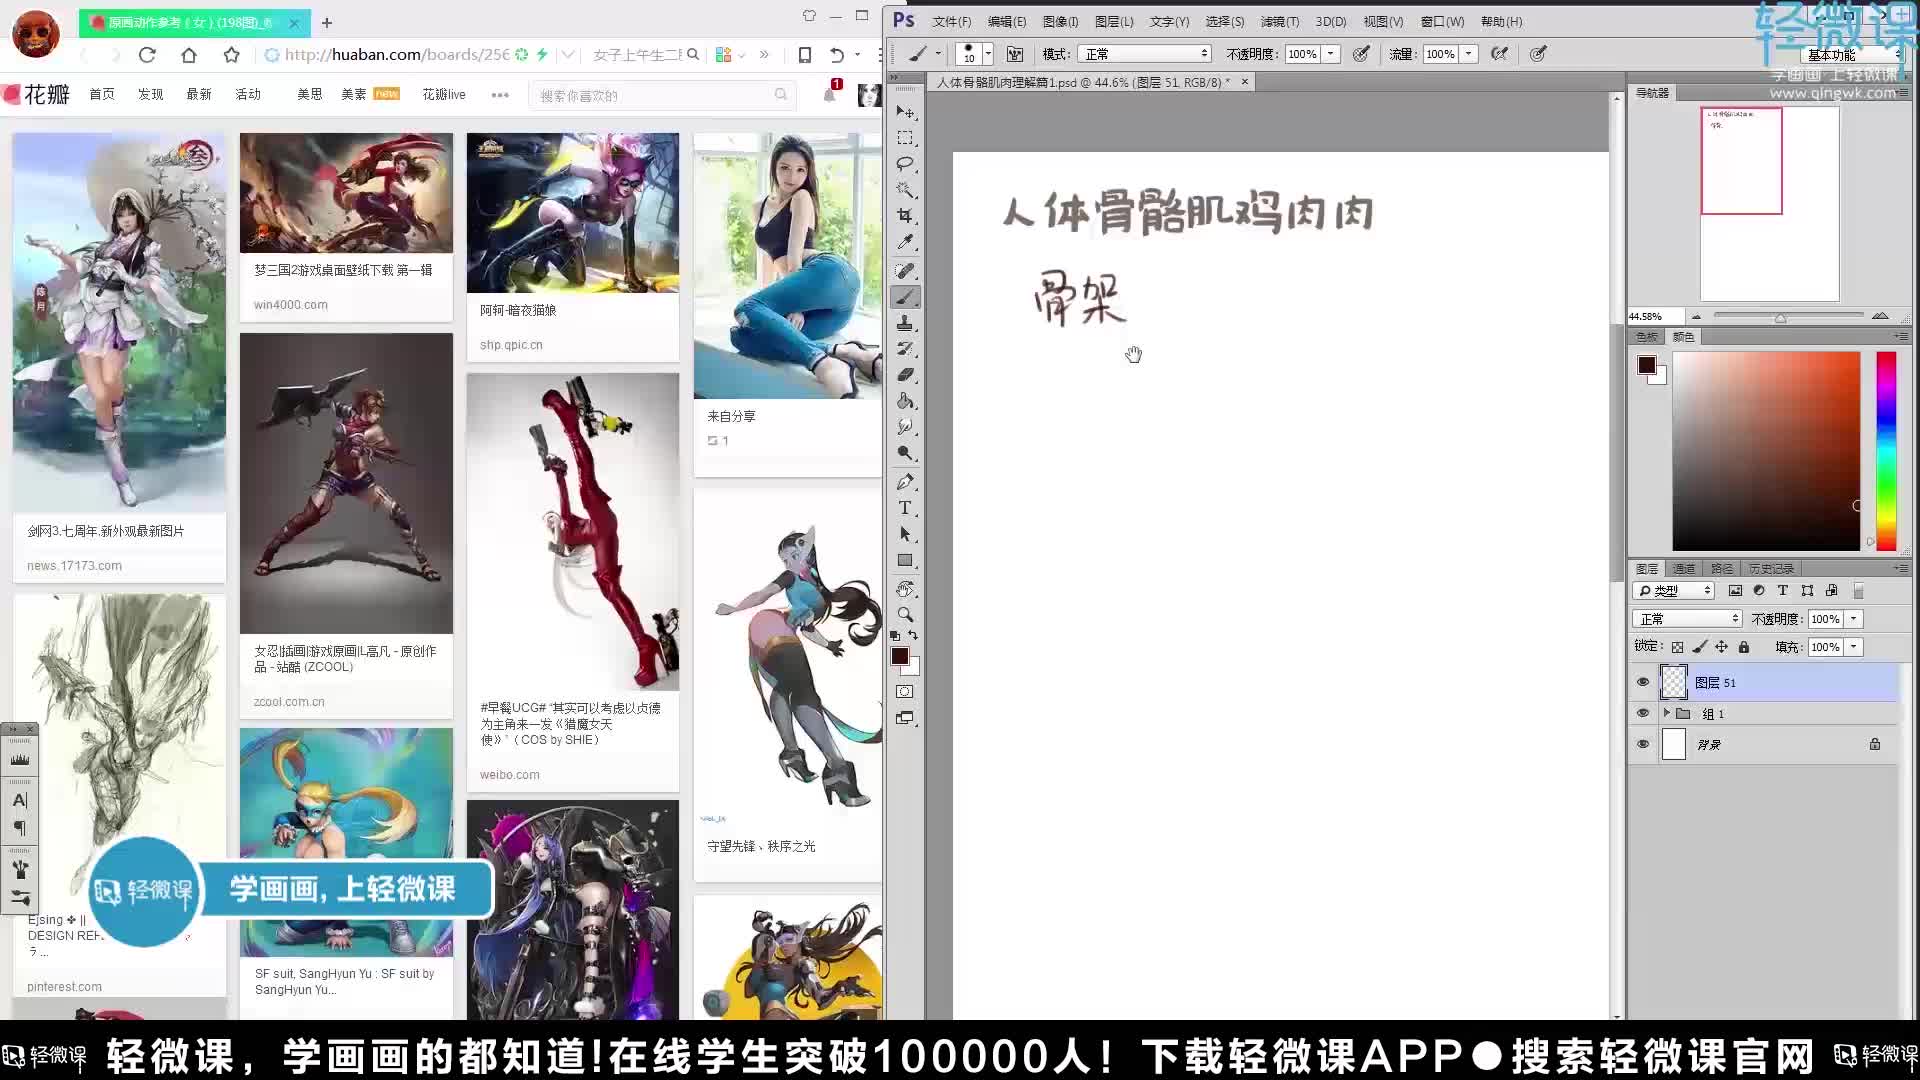Expand the 组 1 layer group
1920x1080 pixels.
click(x=1668, y=713)
